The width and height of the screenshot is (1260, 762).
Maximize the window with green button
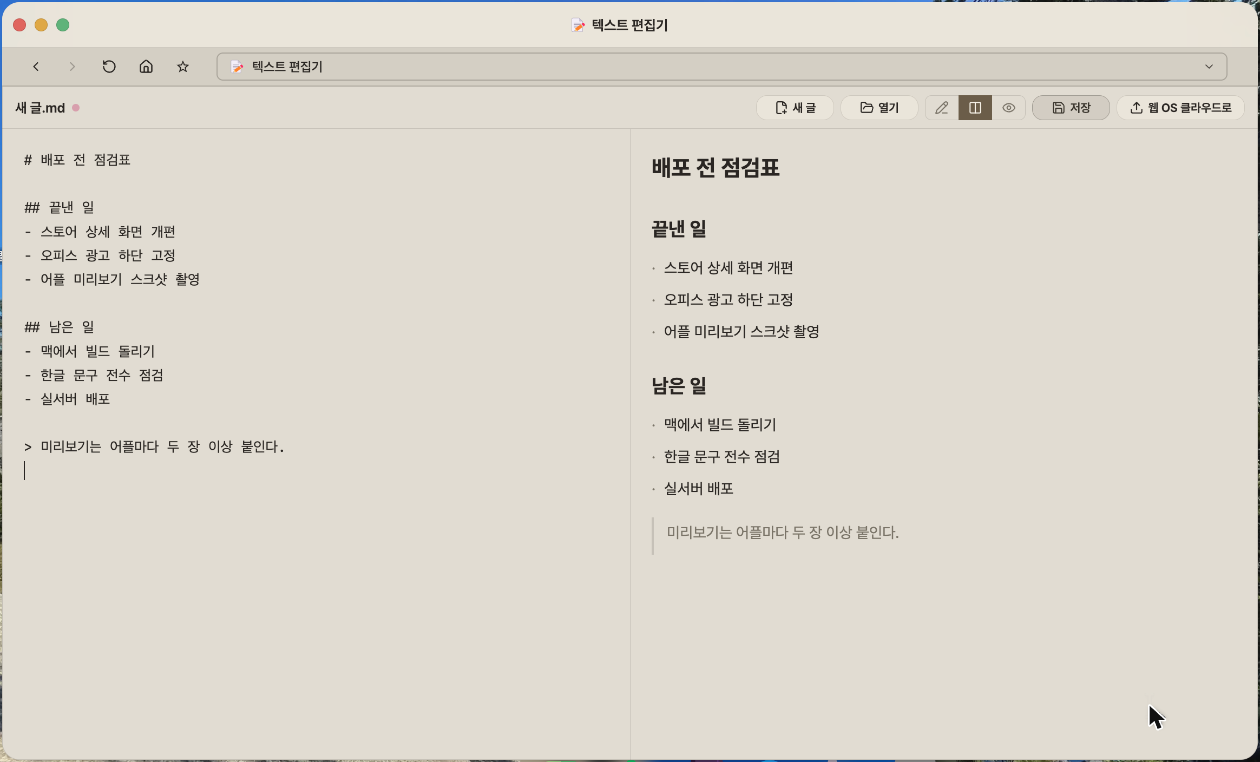[63, 25]
